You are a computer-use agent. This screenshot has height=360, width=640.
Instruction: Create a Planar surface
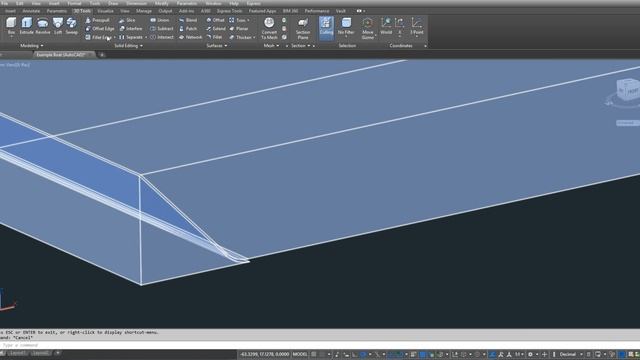click(239, 29)
